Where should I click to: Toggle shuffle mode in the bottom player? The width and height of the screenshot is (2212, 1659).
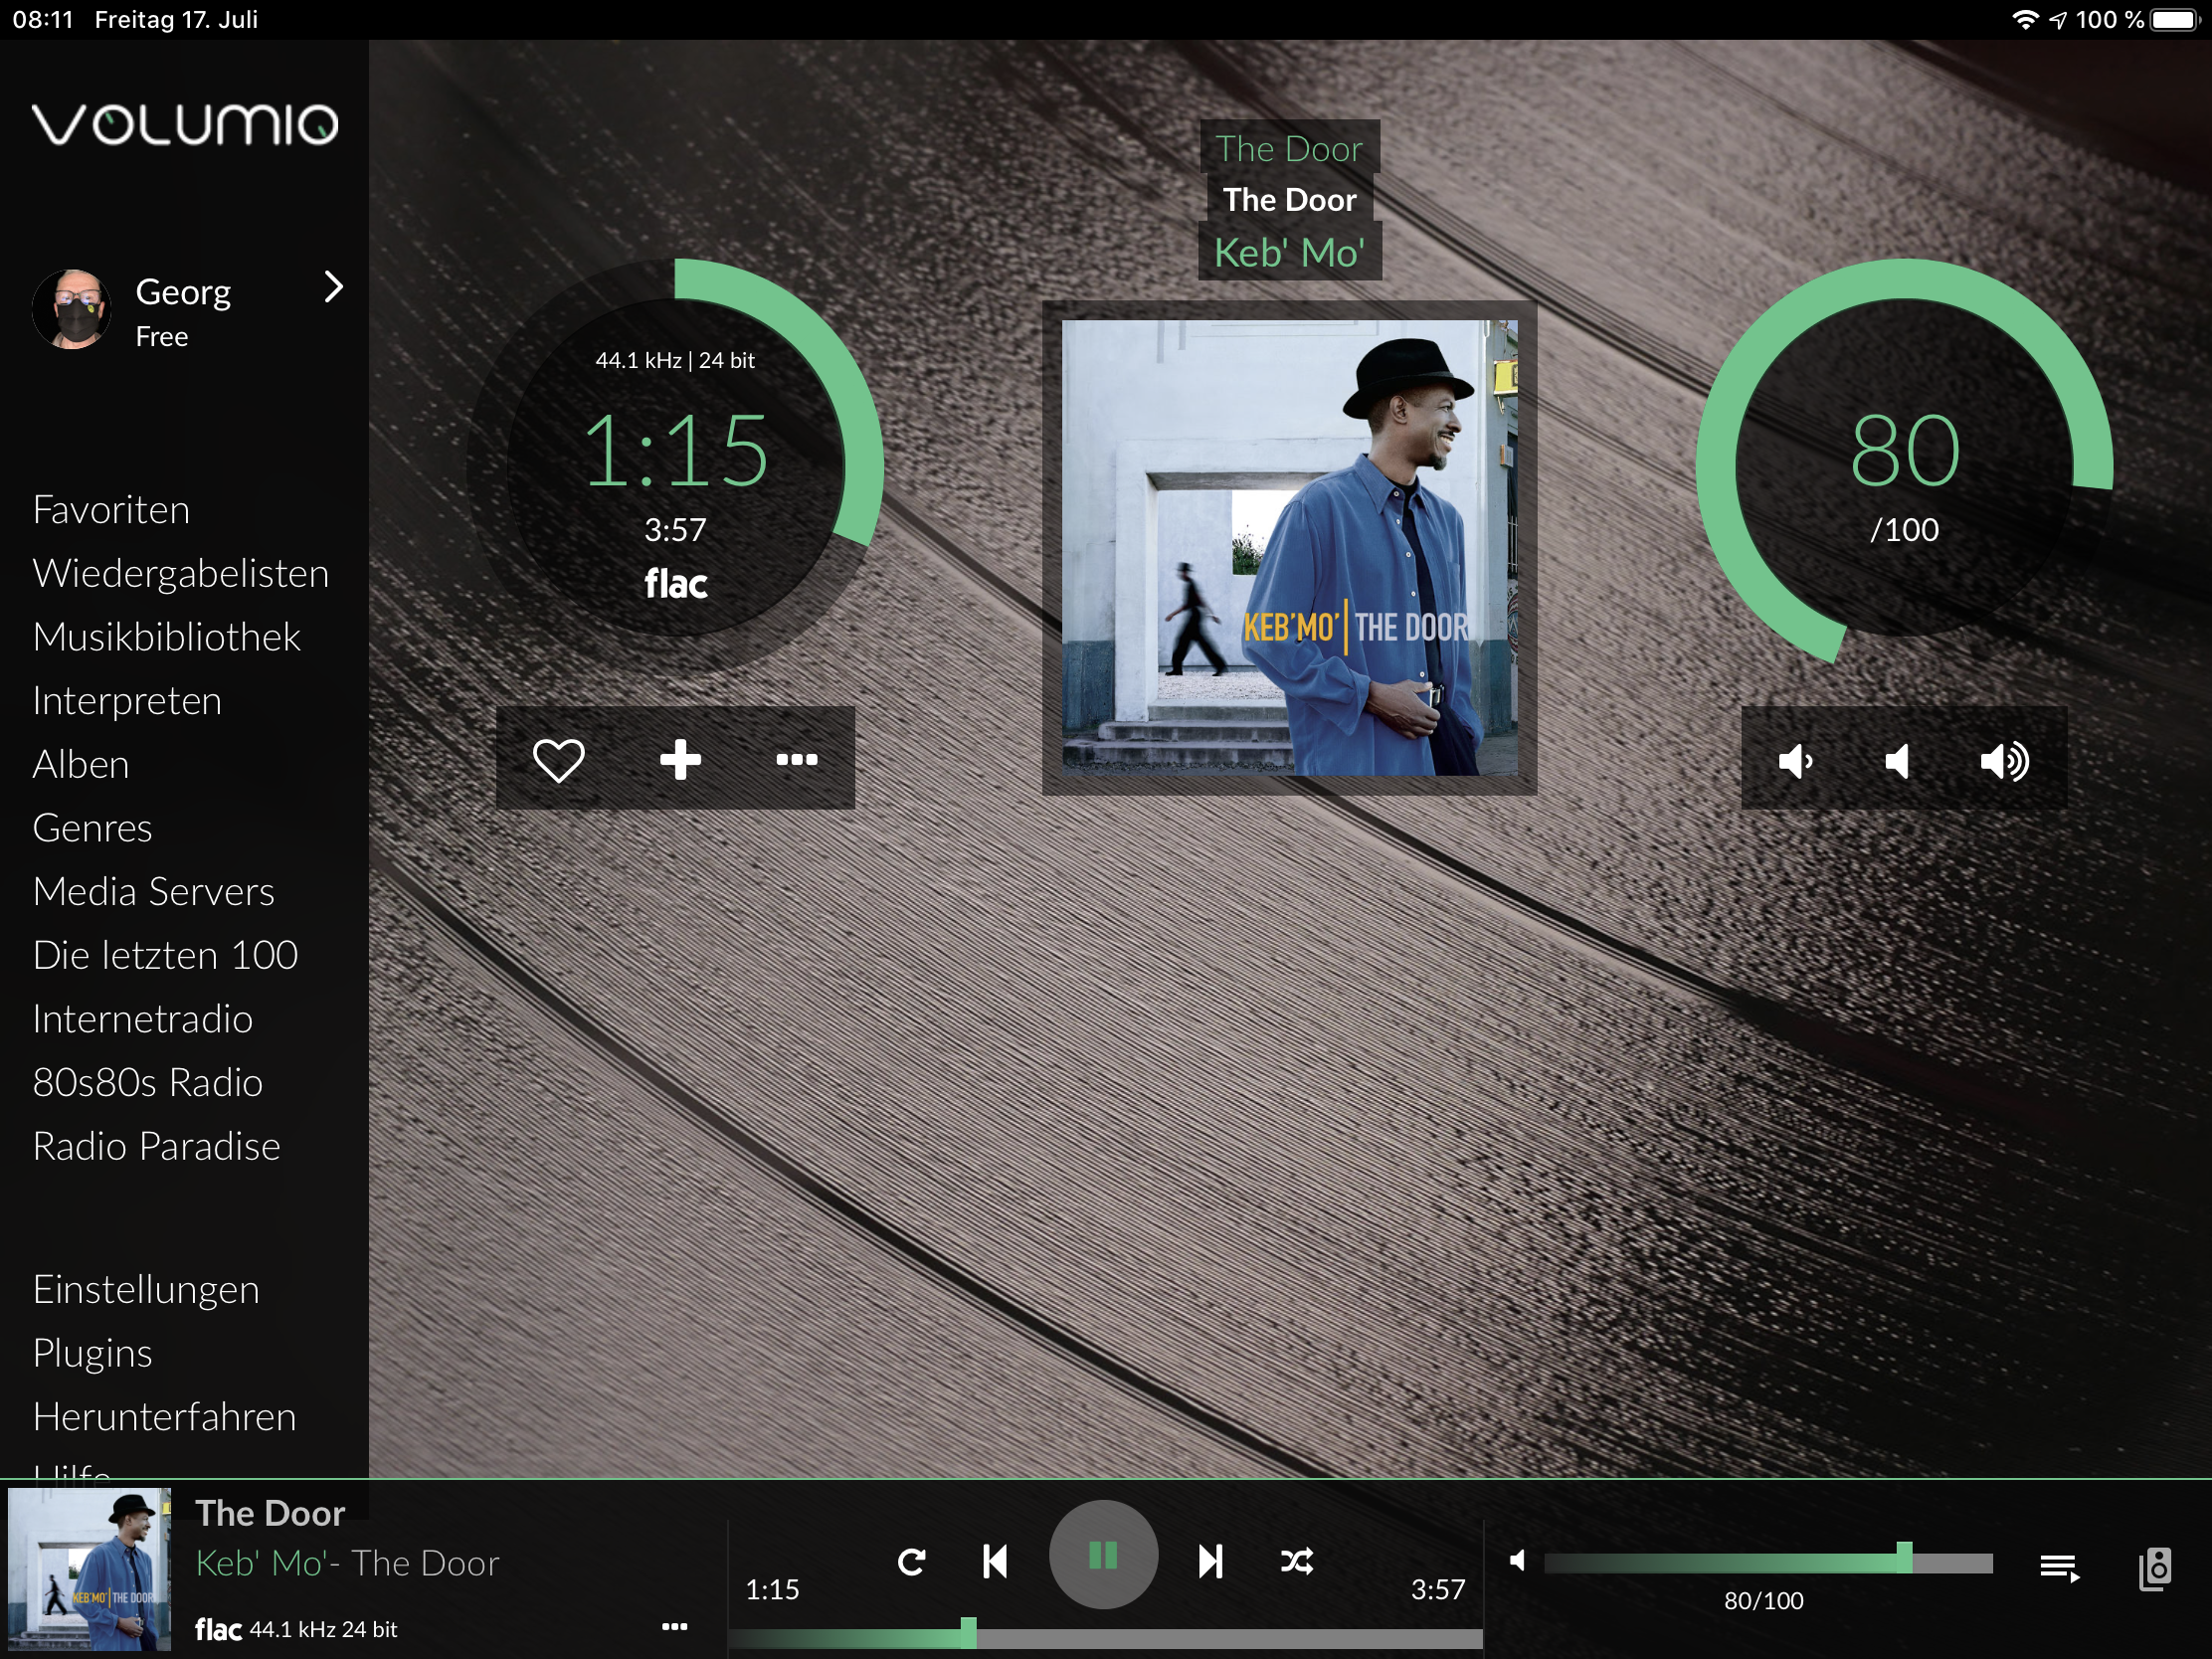pos(1297,1561)
